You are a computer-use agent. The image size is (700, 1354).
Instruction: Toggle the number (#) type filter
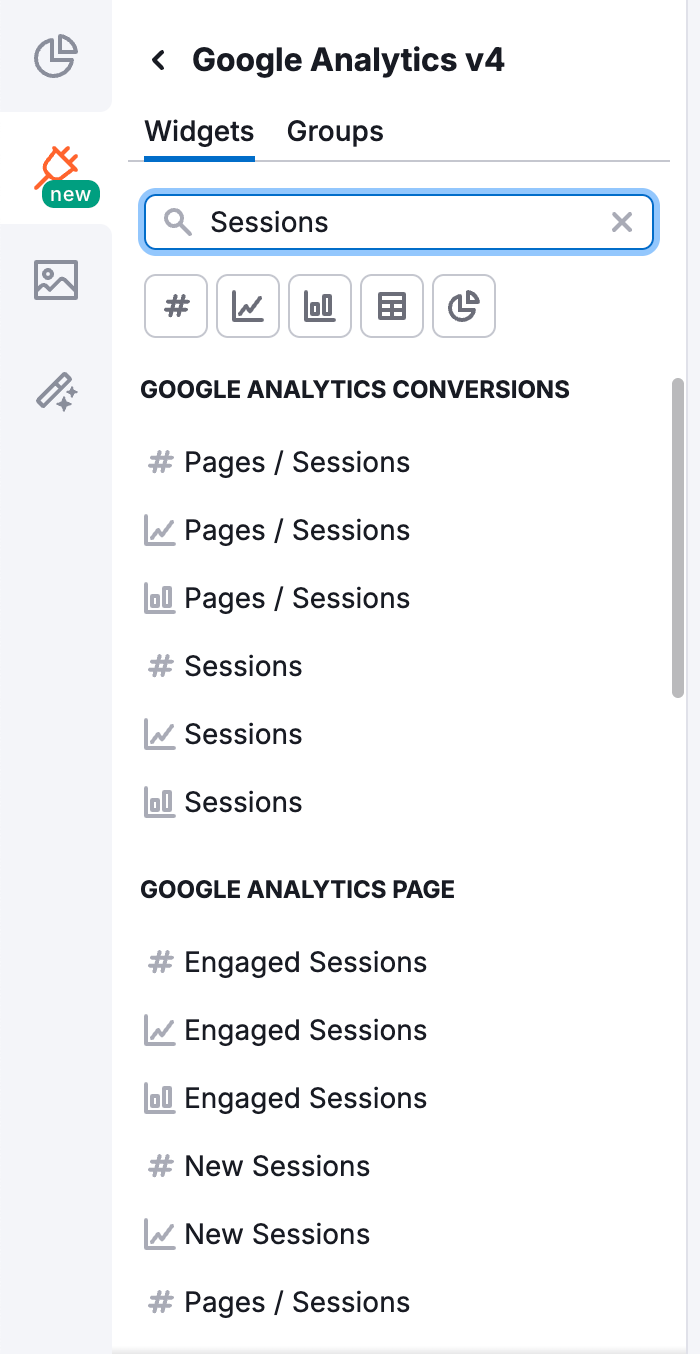pyautogui.click(x=176, y=306)
